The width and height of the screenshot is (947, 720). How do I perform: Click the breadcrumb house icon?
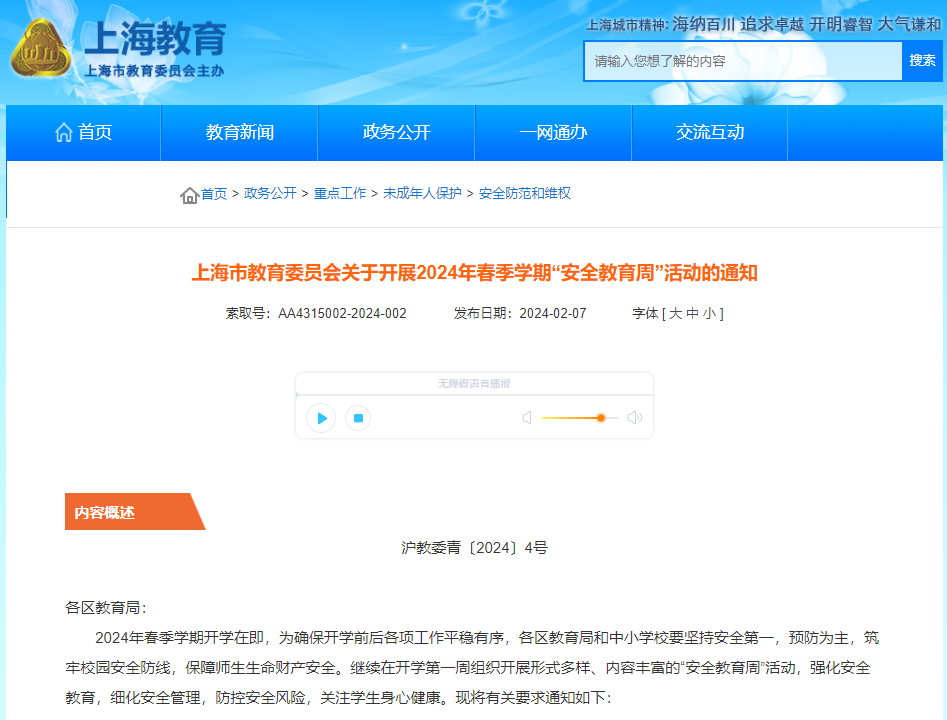coord(190,195)
